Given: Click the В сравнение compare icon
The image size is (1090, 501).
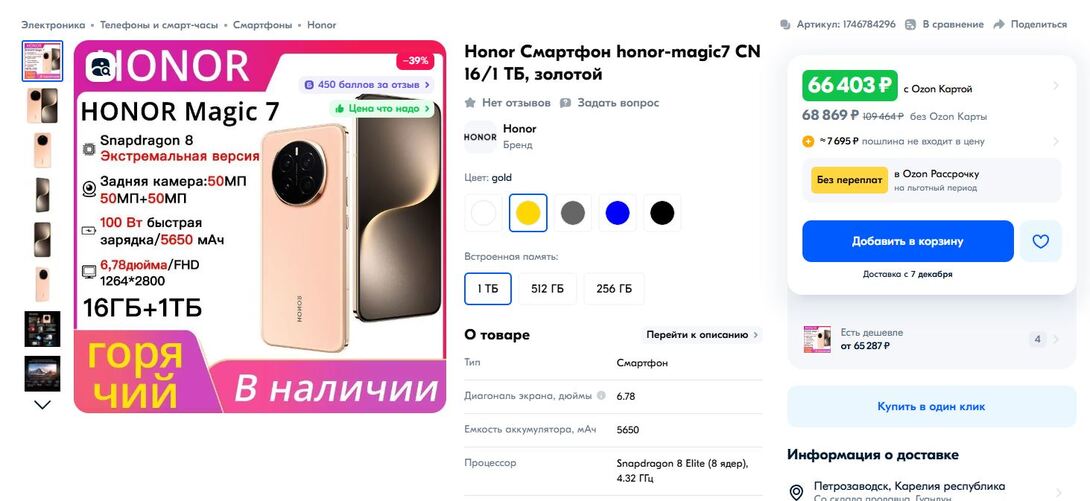Looking at the screenshot, I should point(911,24).
